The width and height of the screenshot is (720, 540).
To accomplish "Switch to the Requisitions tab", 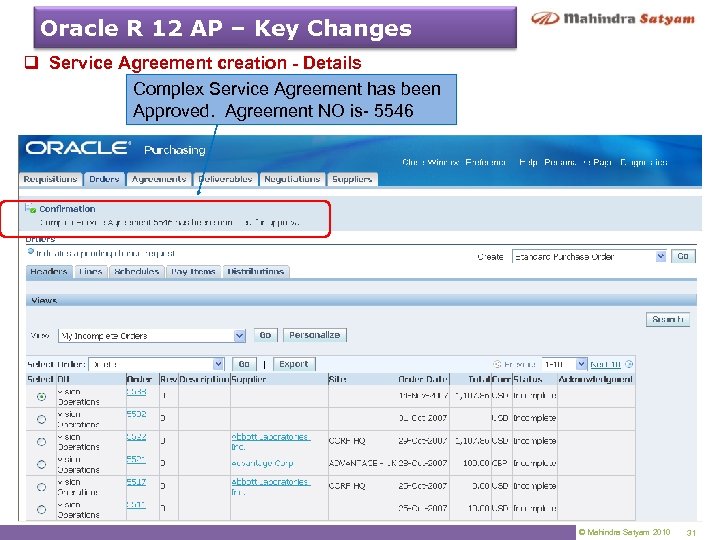I will click(51, 179).
